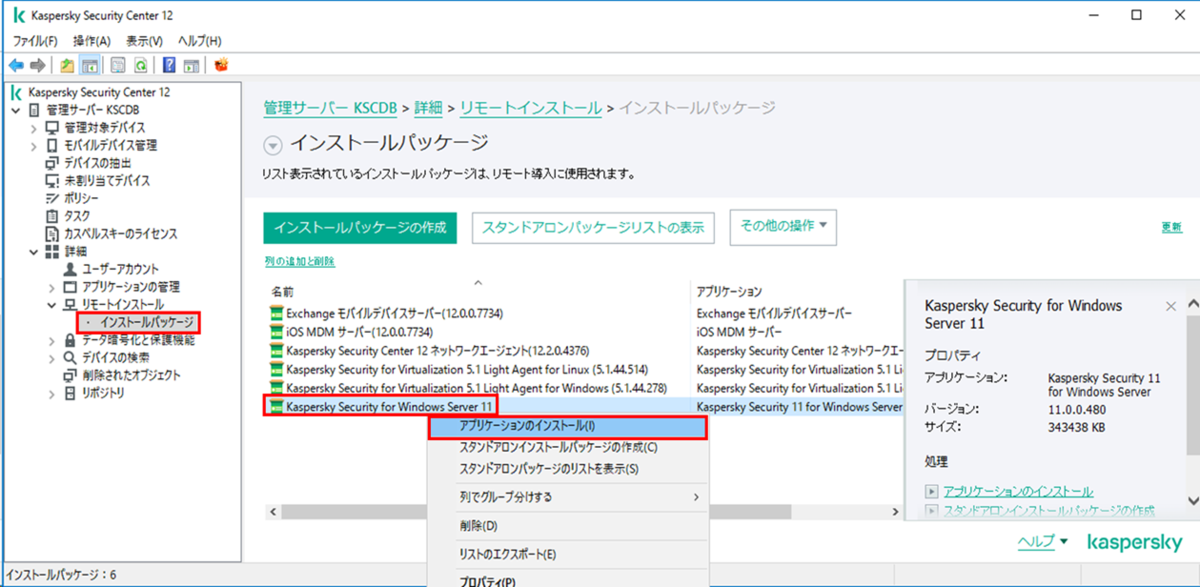Open the ヘルプ(H) menu in menu bar
The height and width of the screenshot is (587, 1200).
click(199, 41)
